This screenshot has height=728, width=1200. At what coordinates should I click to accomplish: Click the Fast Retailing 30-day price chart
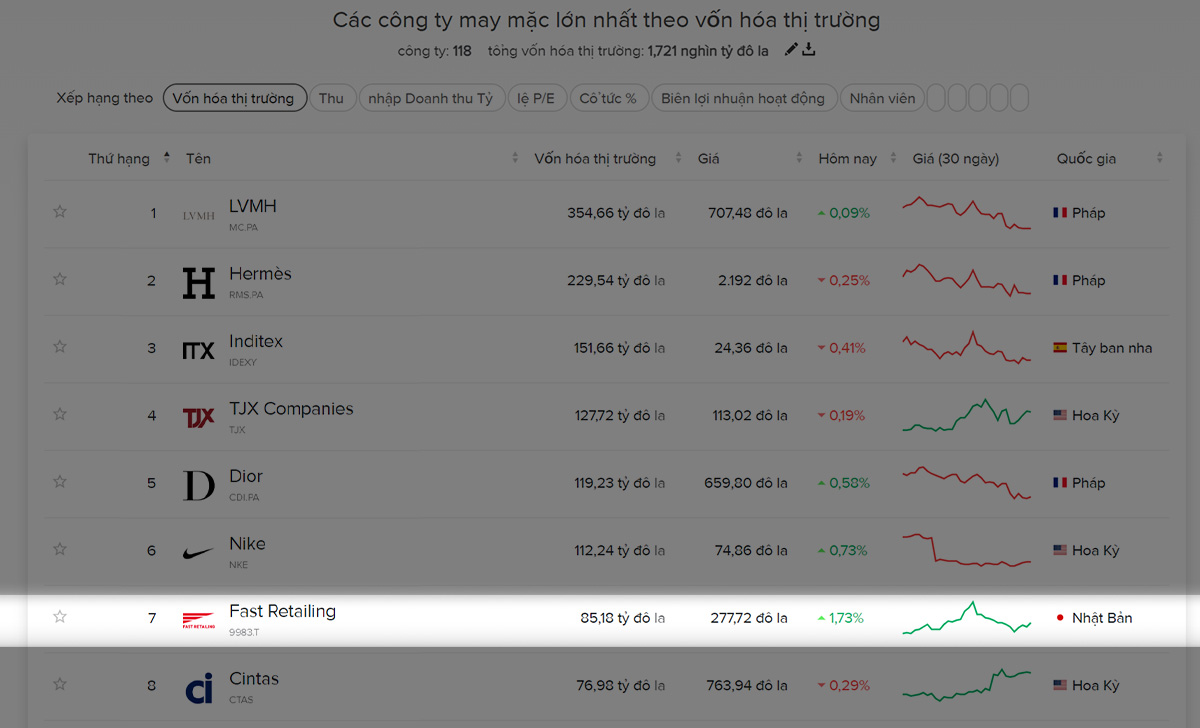(x=965, y=618)
